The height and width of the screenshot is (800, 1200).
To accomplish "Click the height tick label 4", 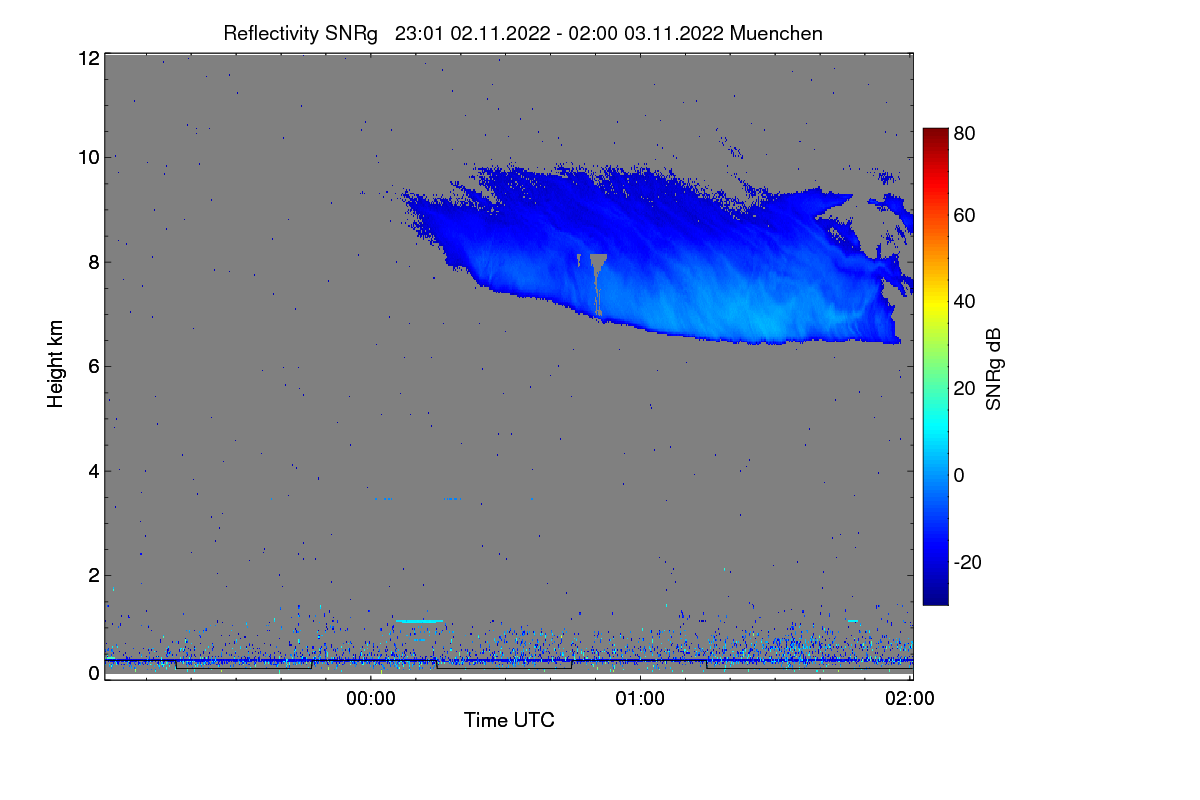I will click(94, 471).
